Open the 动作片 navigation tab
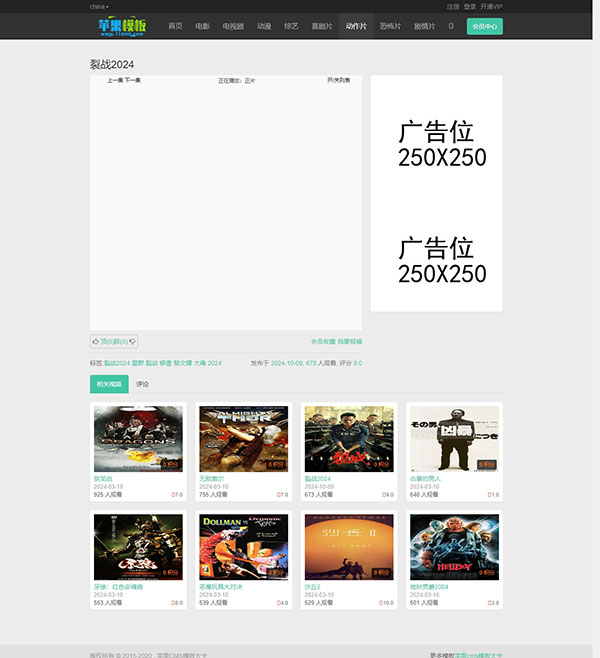Viewport: 600px width, 658px height. (356, 26)
